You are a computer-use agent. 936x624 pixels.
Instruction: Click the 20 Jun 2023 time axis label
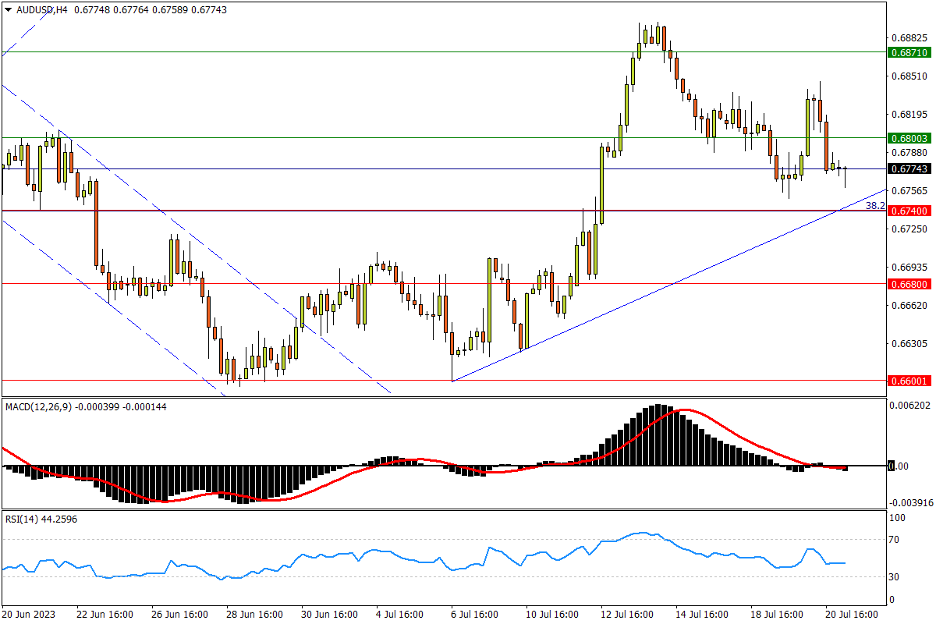coord(27,613)
